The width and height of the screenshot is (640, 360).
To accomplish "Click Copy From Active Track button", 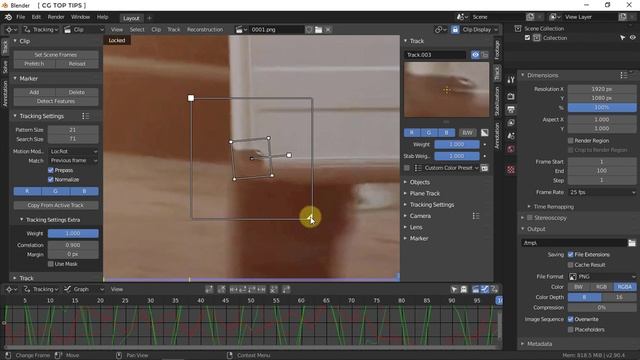I will click(x=56, y=205).
